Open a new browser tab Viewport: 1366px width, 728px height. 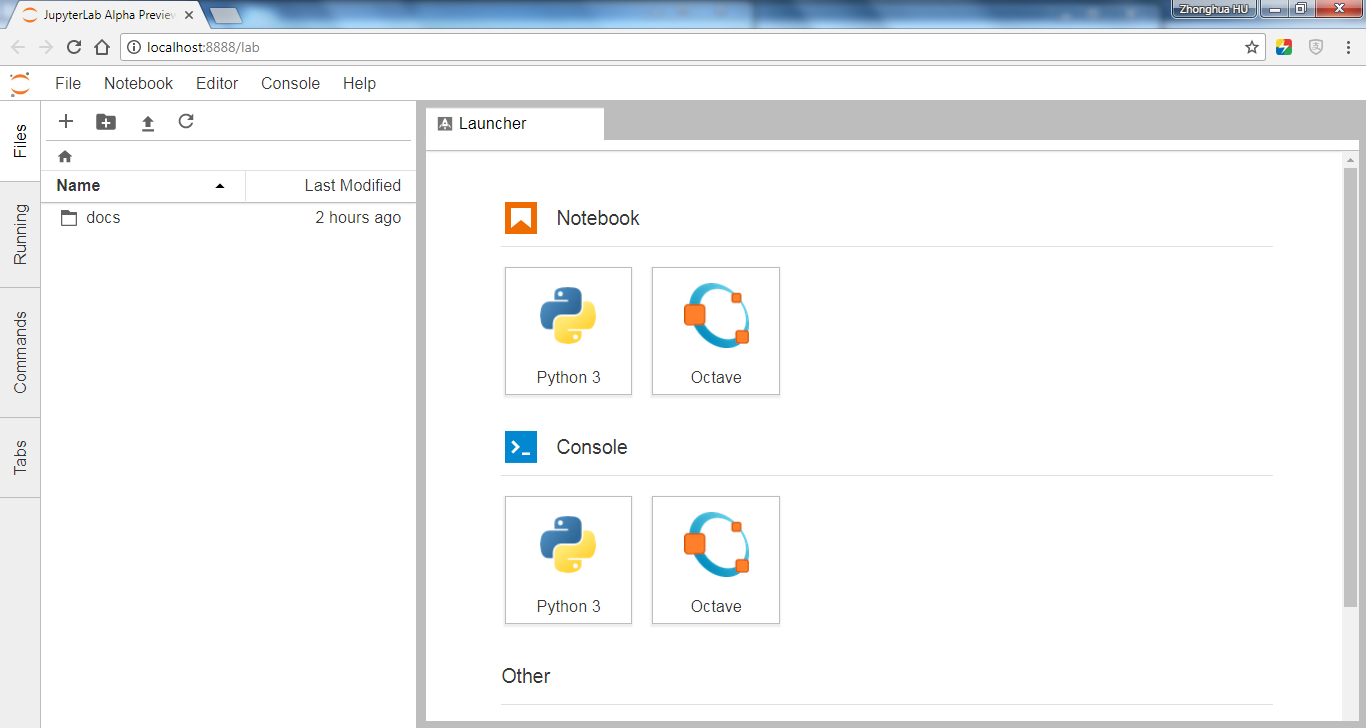point(227,15)
